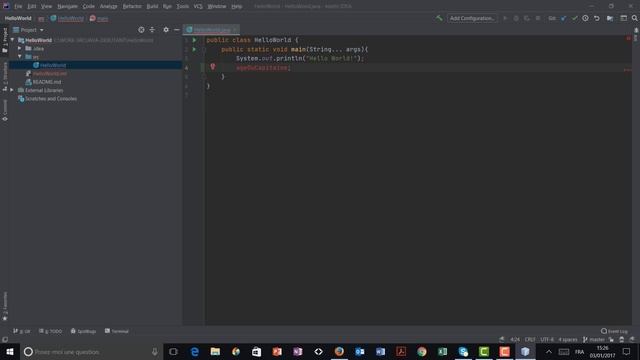Click the Stop square icon in the toolbar
Image resolution: width=640 pixels, height=360 pixels.
click(x=538, y=18)
